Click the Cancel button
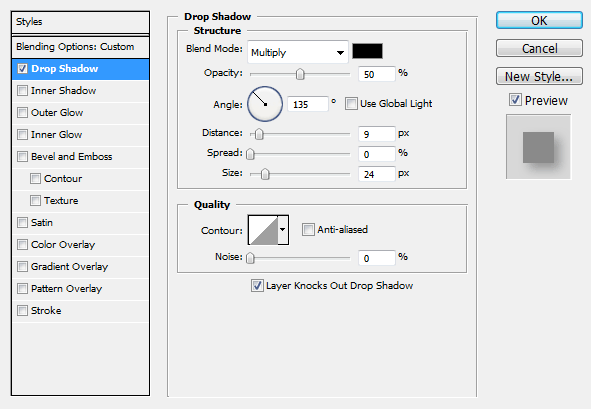The height and width of the screenshot is (409, 591). click(539, 48)
